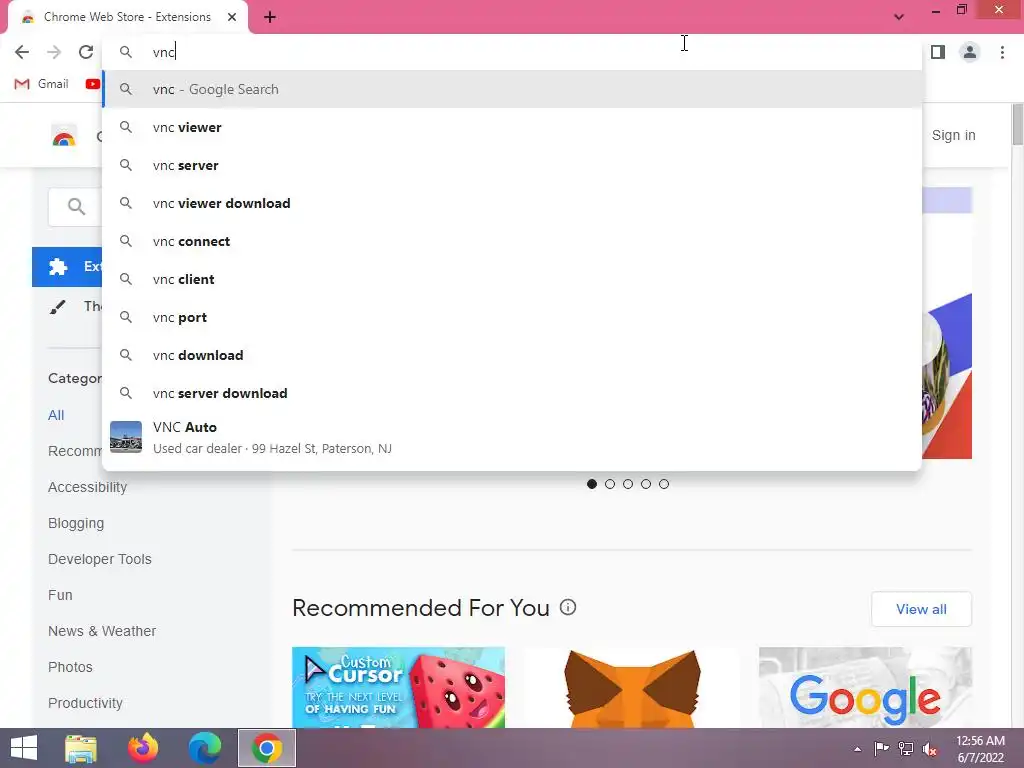Image resolution: width=1024 pixels, height=768 pixels.
Task: Click the VNC Auto dealer thumbnail
Action: tap(126, 437)
